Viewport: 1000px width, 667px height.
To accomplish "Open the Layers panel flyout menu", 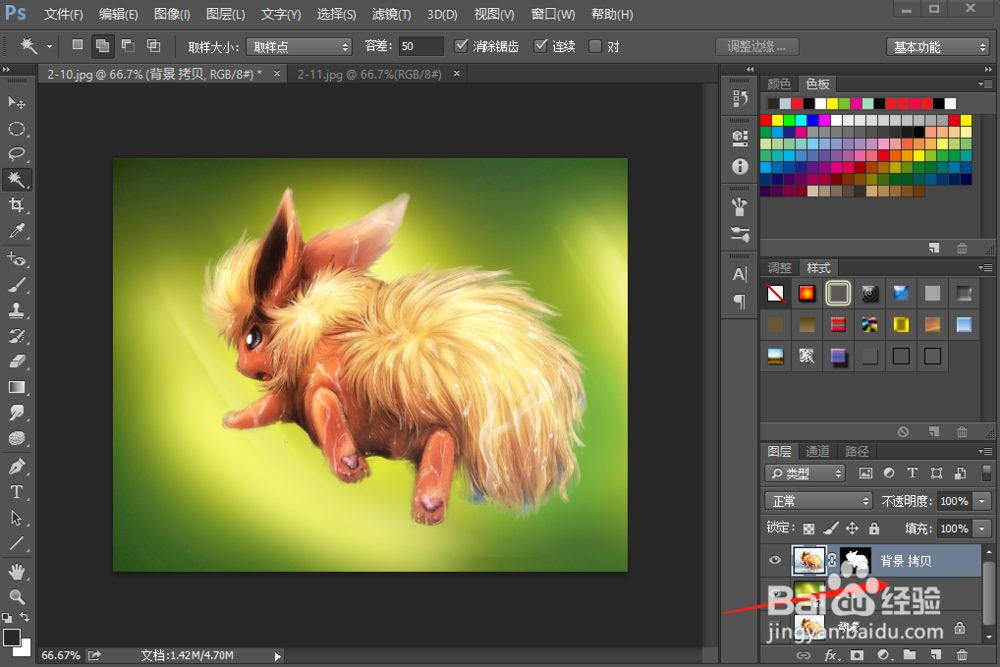I will [985, 451].
